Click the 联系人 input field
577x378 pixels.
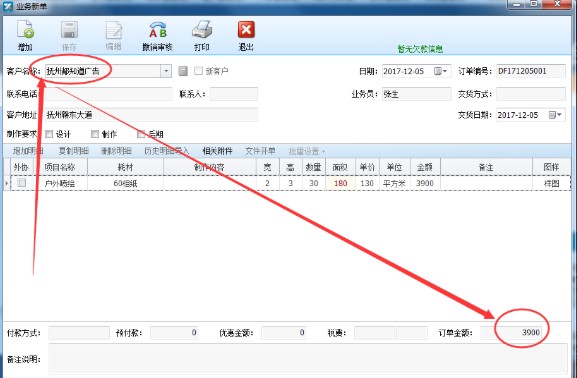[234, 94]
